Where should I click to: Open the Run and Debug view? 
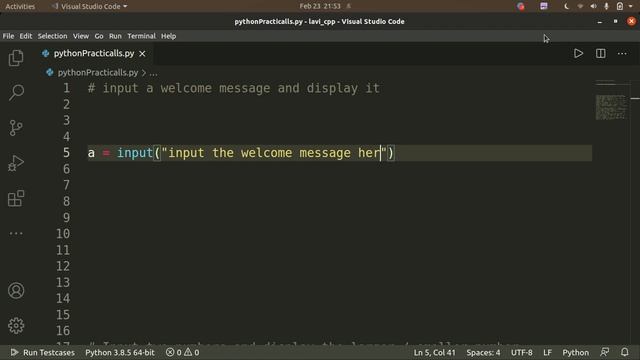tap(16, 163)
